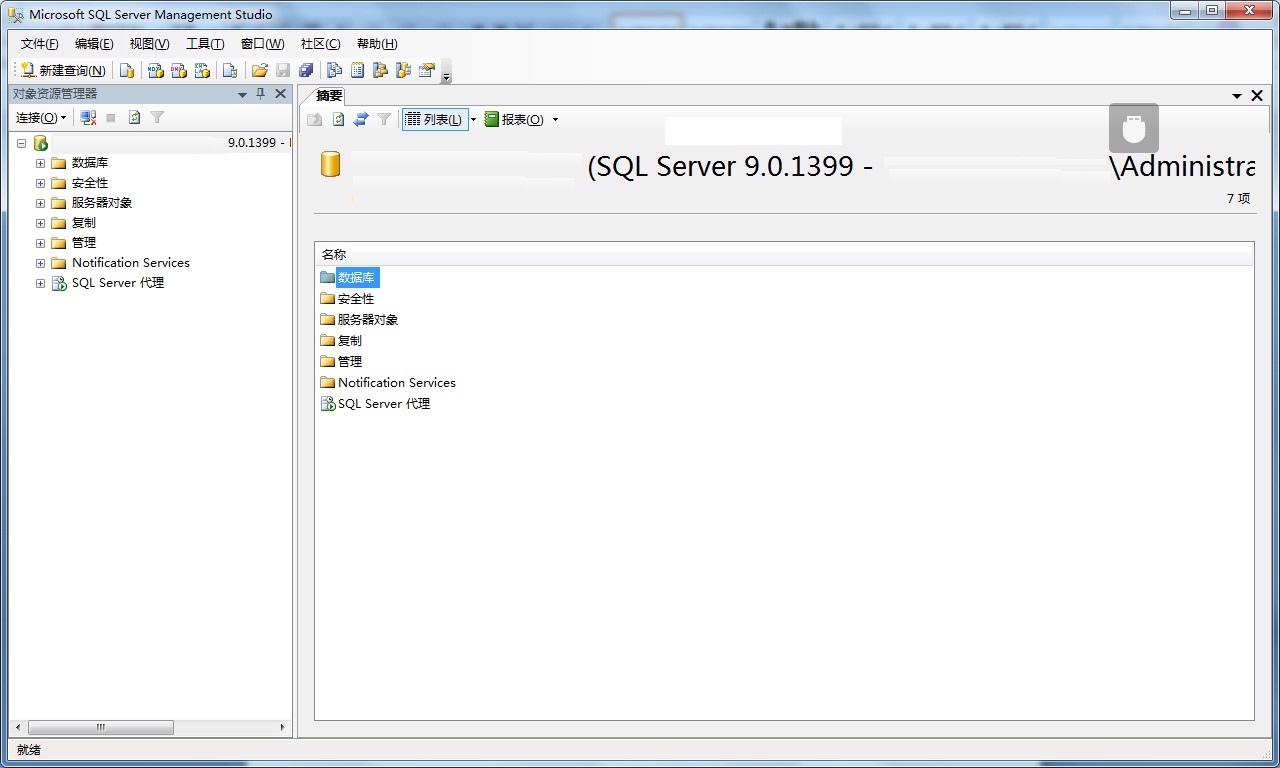The width and height of the screenshot is (1280, 768).
Task: Select 复制 folder in summary list
Action: tap(350, 341)
